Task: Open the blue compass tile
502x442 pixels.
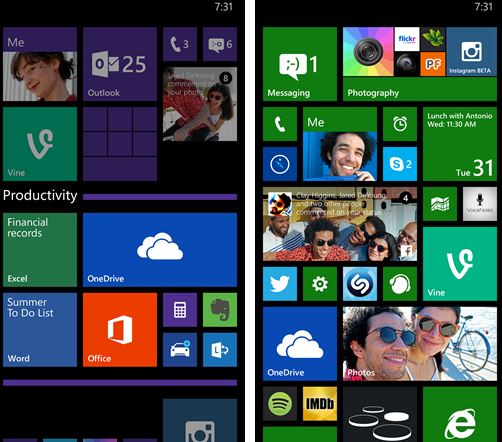Action: 280,164
